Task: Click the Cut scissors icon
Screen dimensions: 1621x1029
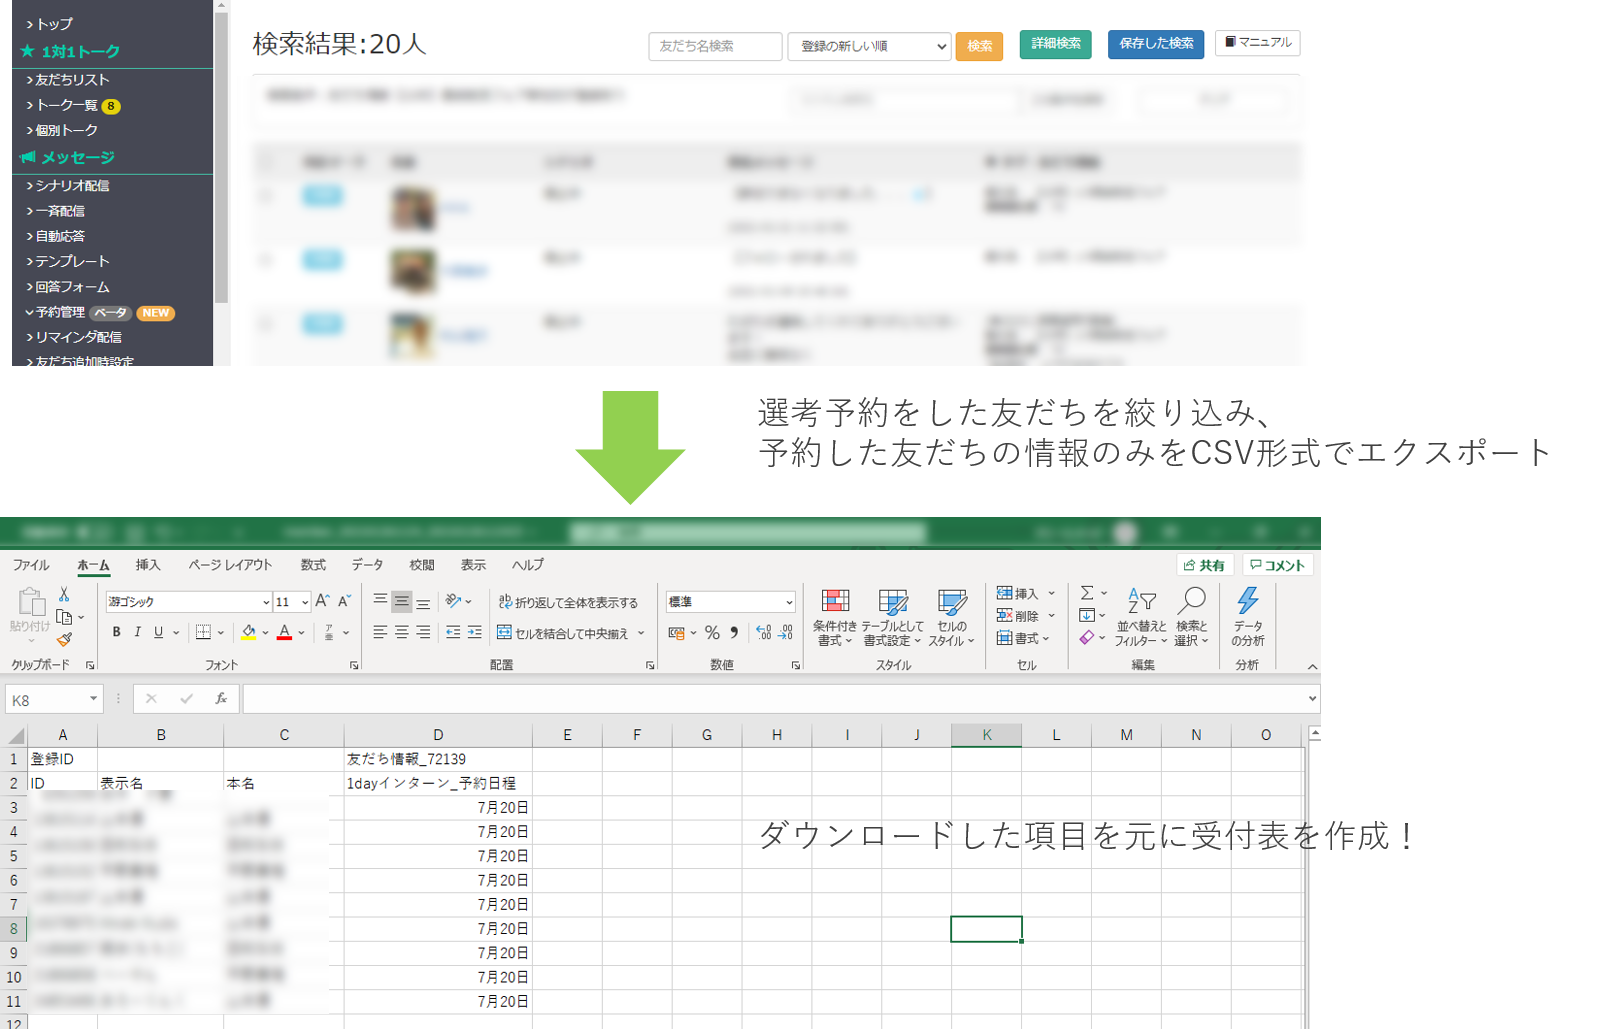Action: [64, 595]
